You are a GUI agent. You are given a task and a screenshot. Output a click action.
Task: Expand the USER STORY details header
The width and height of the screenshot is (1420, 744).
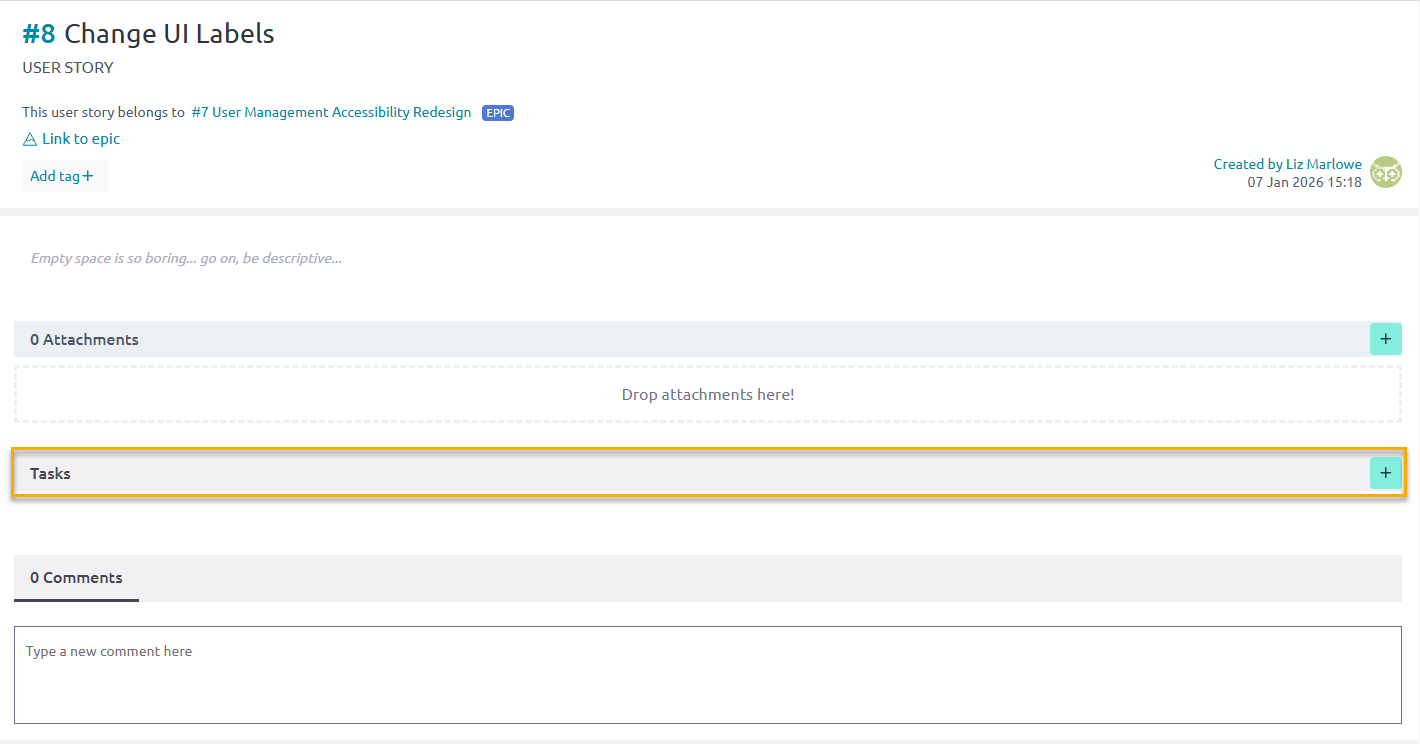point(68,68)
